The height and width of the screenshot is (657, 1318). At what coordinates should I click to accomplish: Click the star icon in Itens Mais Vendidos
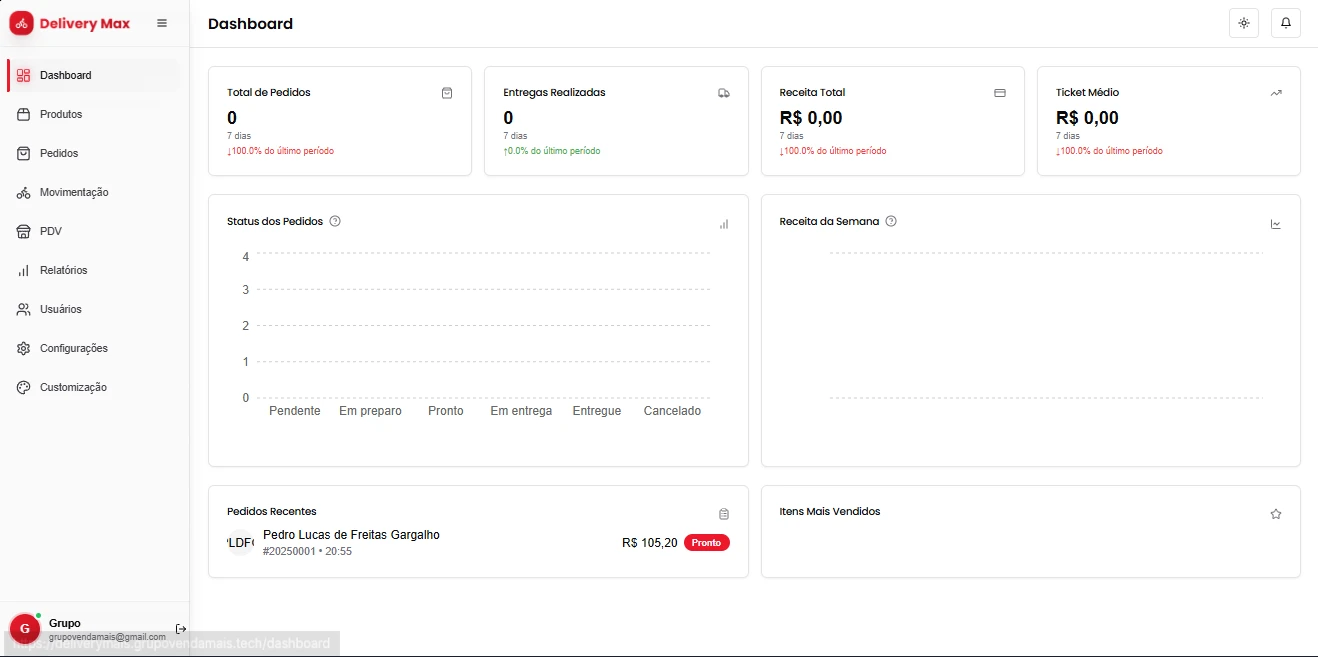click(x=1276, y=514)
